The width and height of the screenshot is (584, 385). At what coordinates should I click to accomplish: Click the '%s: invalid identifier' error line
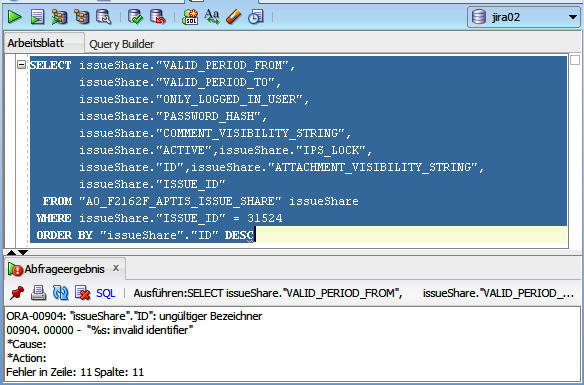[x=100, y=330]
